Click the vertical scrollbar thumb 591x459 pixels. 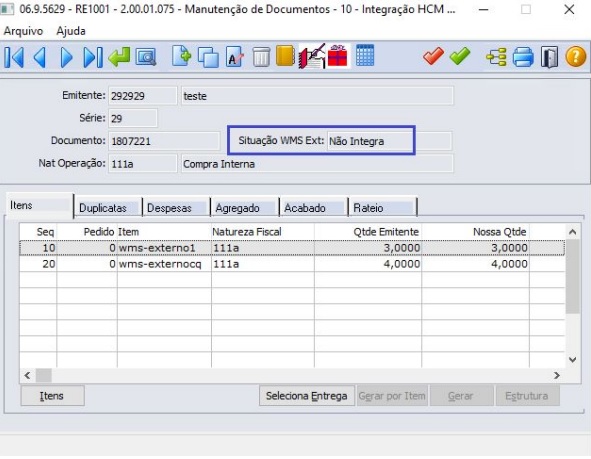tap(572, 277)
